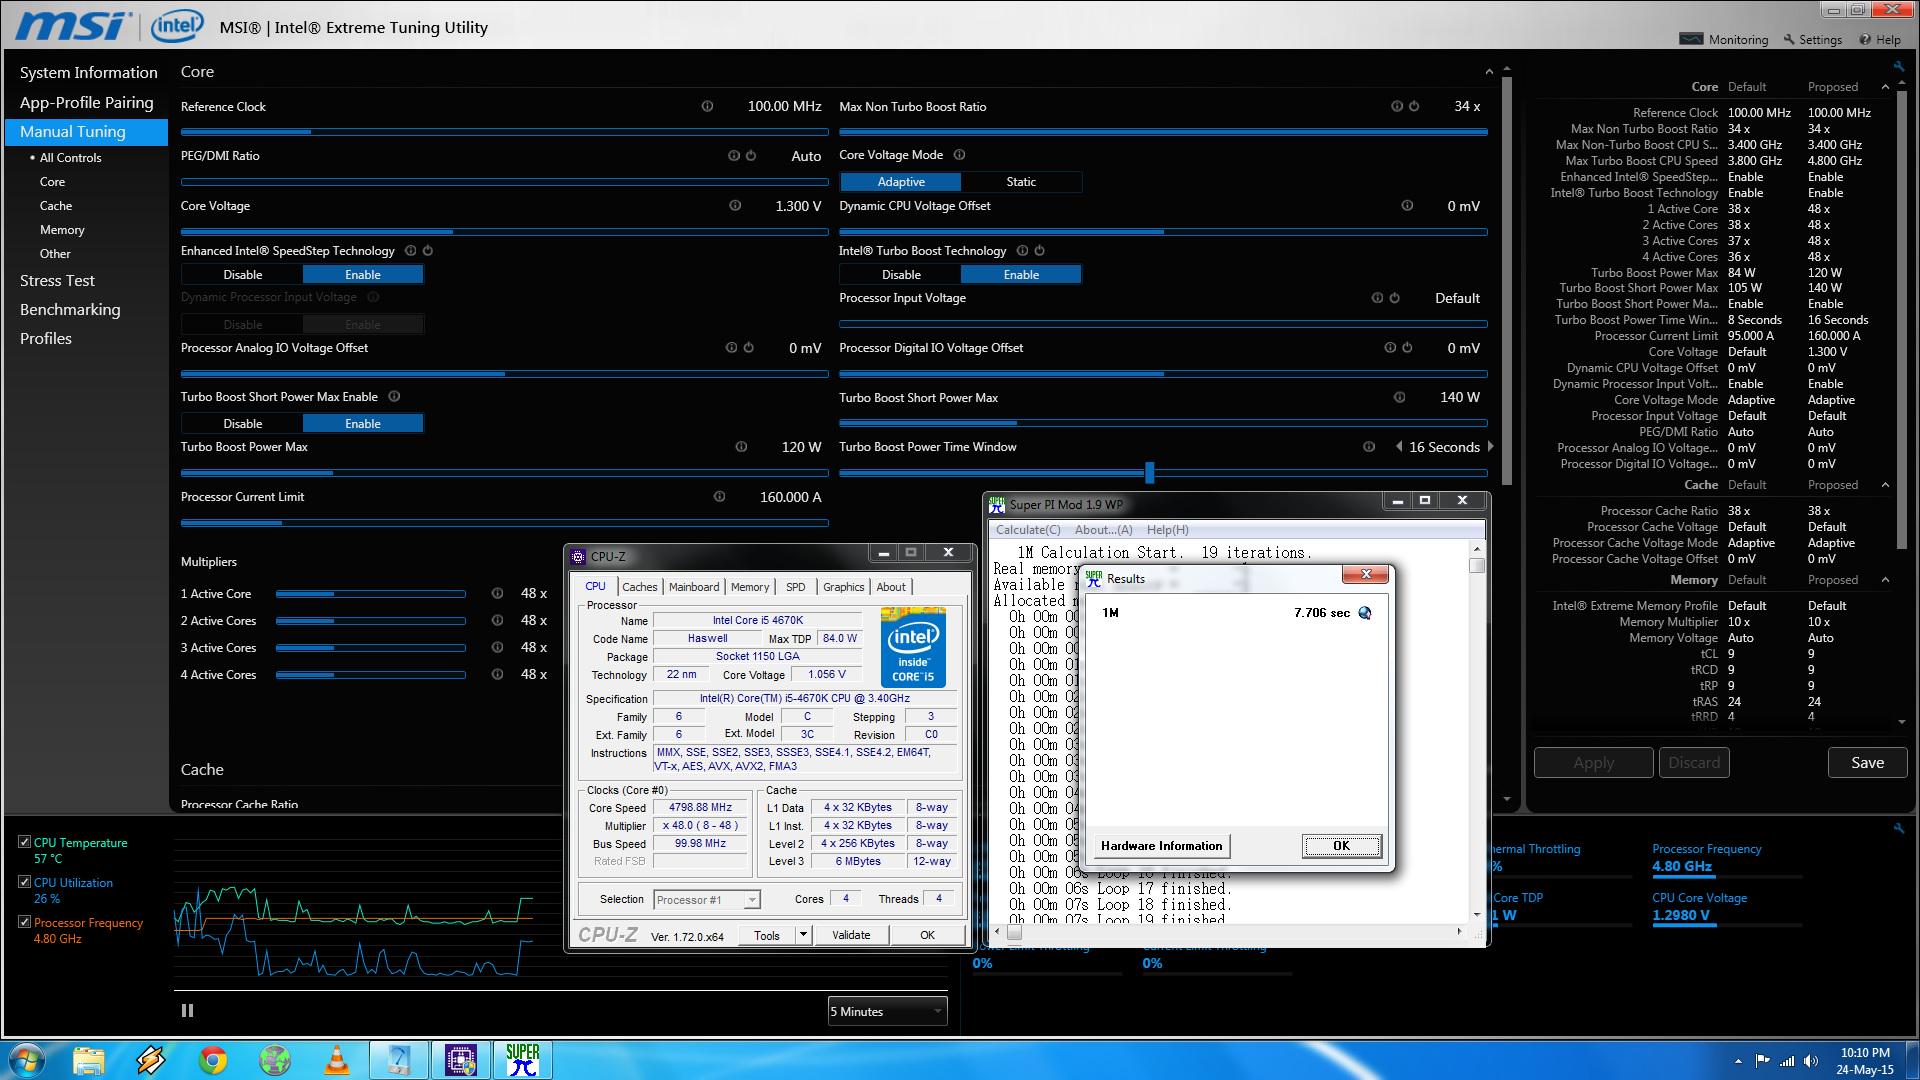Screen dimensions: 1920x1080
Task: Click the reset icon beside Max Non Turbo Boost Ratio
Action: tap(1414, 106)
